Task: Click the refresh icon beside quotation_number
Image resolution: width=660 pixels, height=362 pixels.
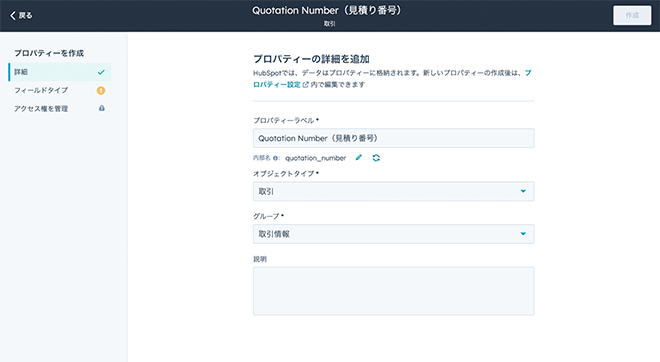Action: point(376,158)
